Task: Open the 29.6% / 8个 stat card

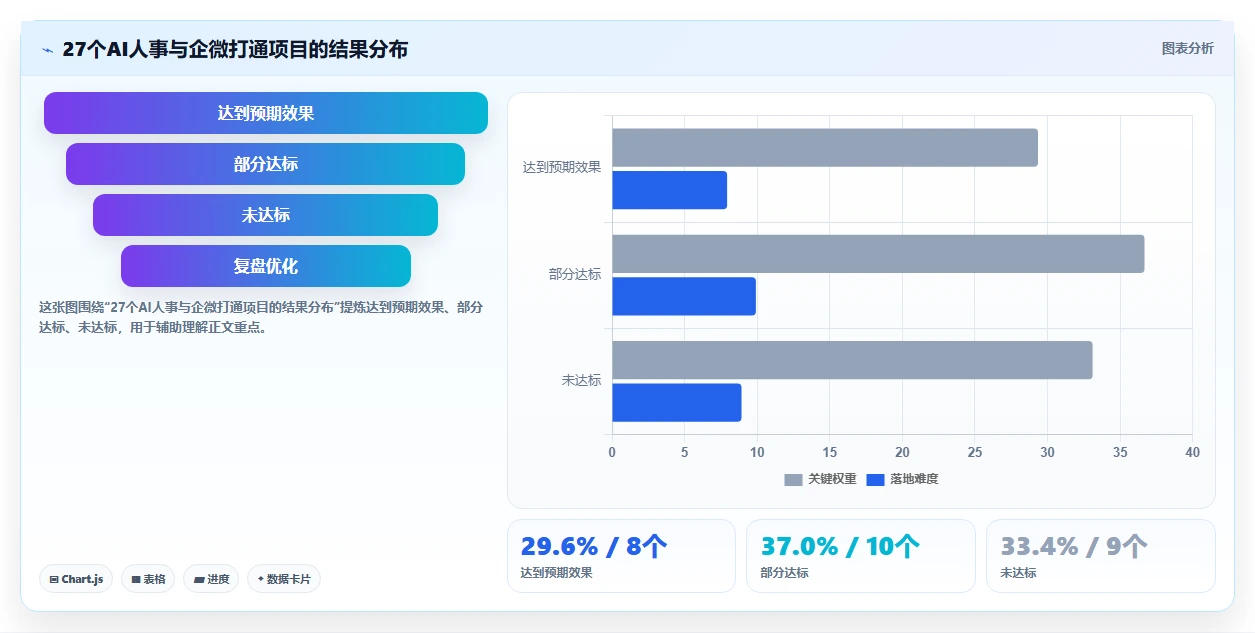Action: 621,556
